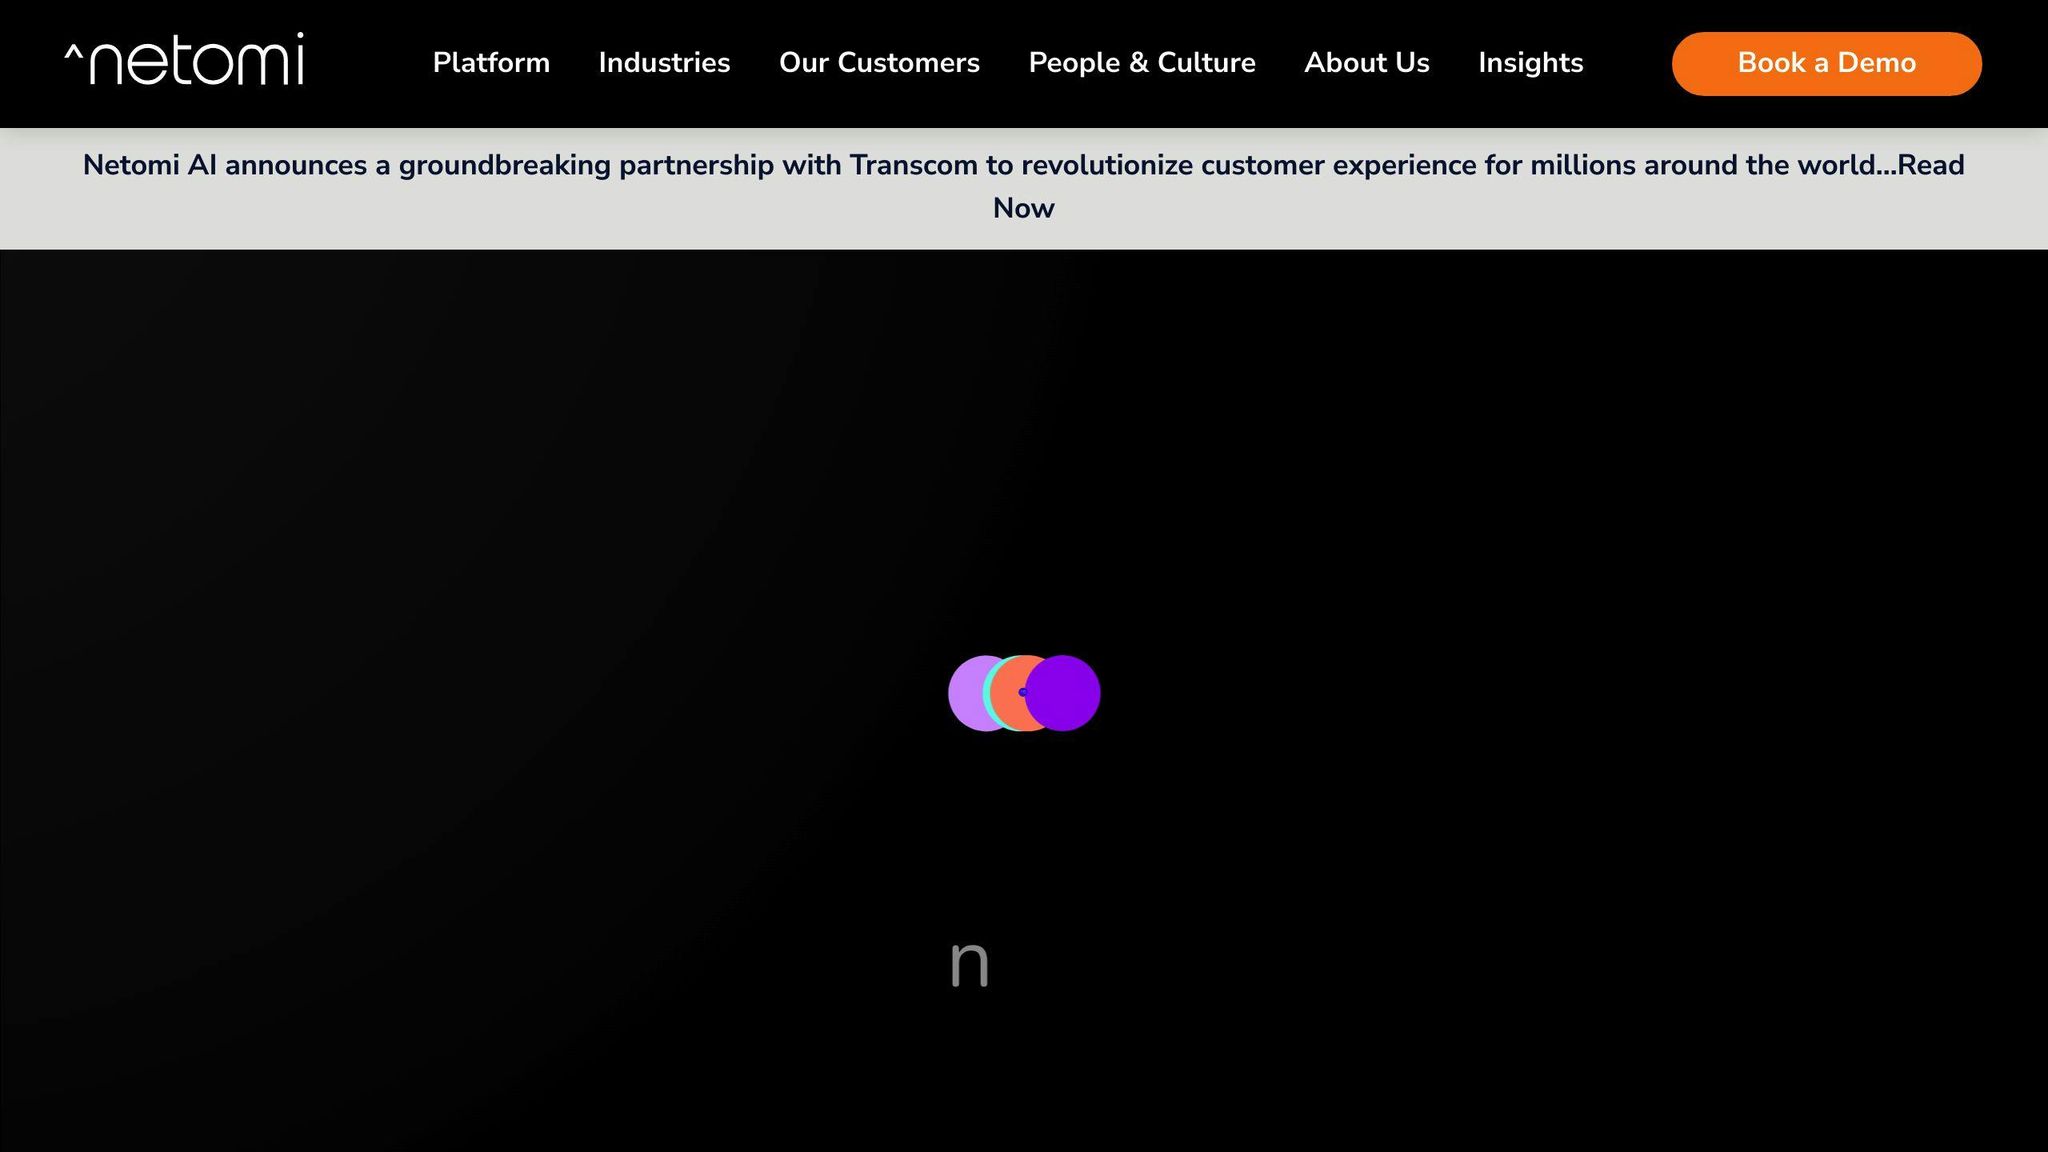The height and width of the screenshot is (1152, 2048).
Task: Click the caret symbol before the netomi wordmark
Action: coord(73,51)
